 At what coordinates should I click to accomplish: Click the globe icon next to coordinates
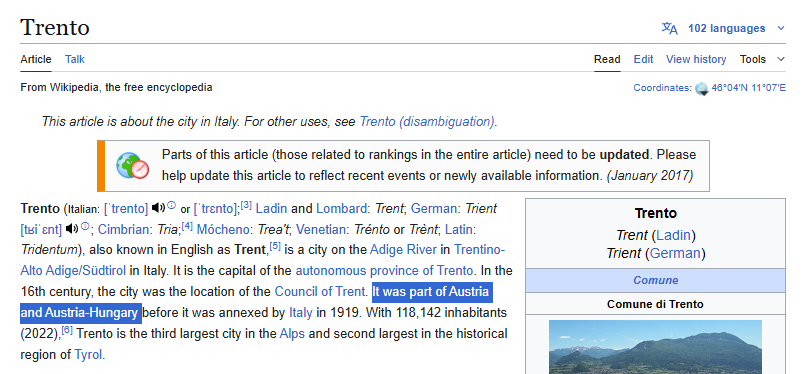coord(702,89)
